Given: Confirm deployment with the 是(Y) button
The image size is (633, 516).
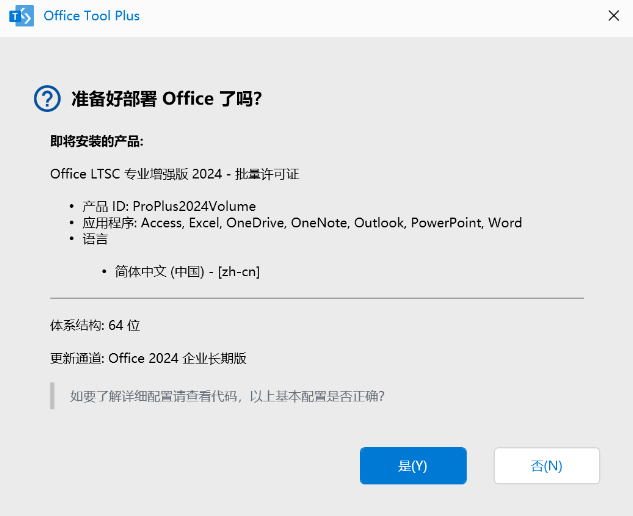Looking at the screenshot, I should tap(413, 466).
